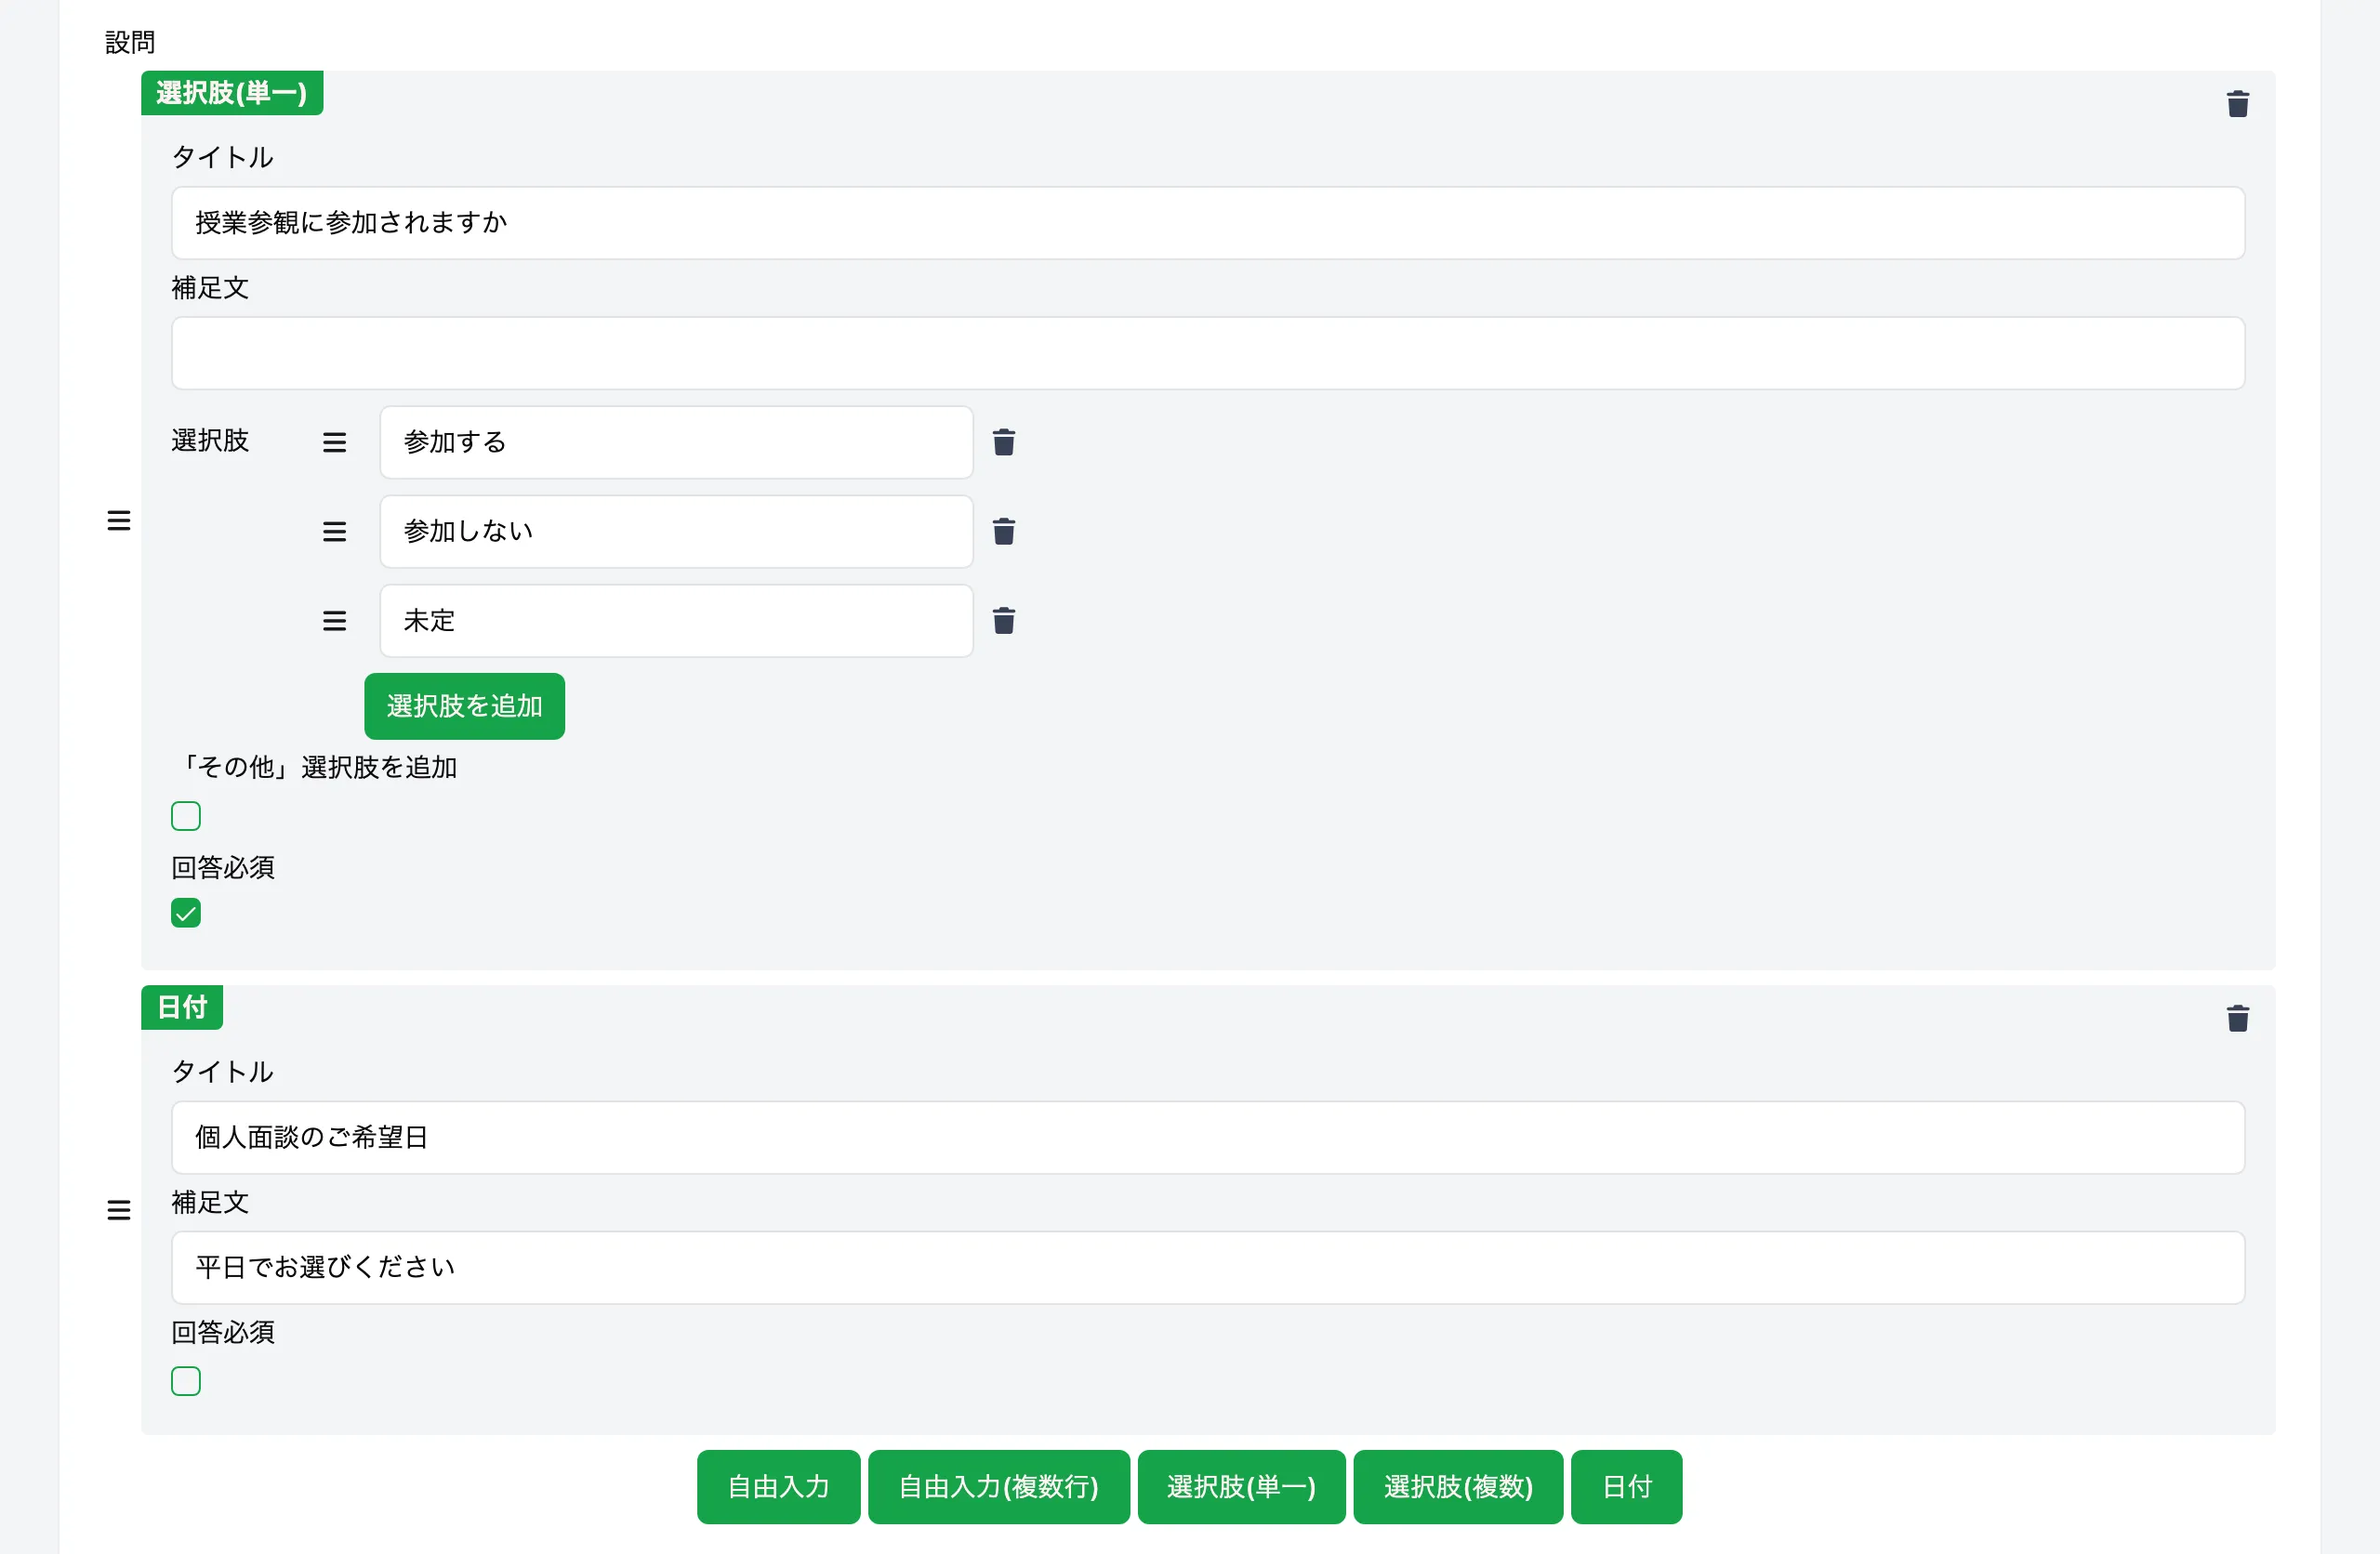This screenshot has width=2380, height=1554.
Task: Edit the 未定 option field
Action: (x=676, y=621)
